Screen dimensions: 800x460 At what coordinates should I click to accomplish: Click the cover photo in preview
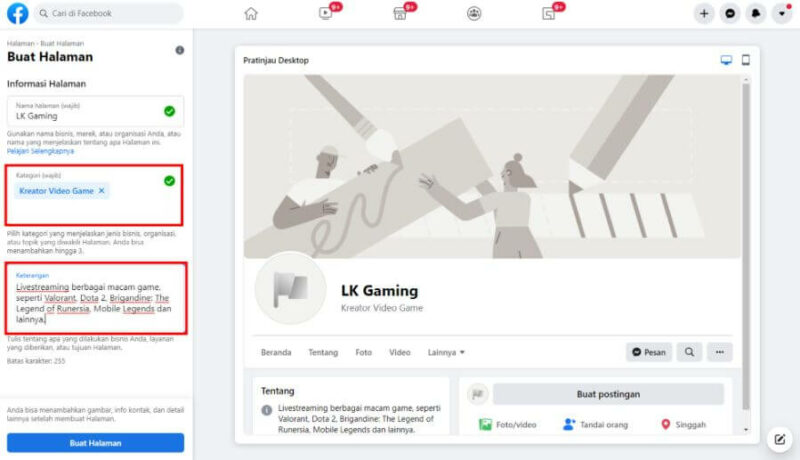(492, 166)
